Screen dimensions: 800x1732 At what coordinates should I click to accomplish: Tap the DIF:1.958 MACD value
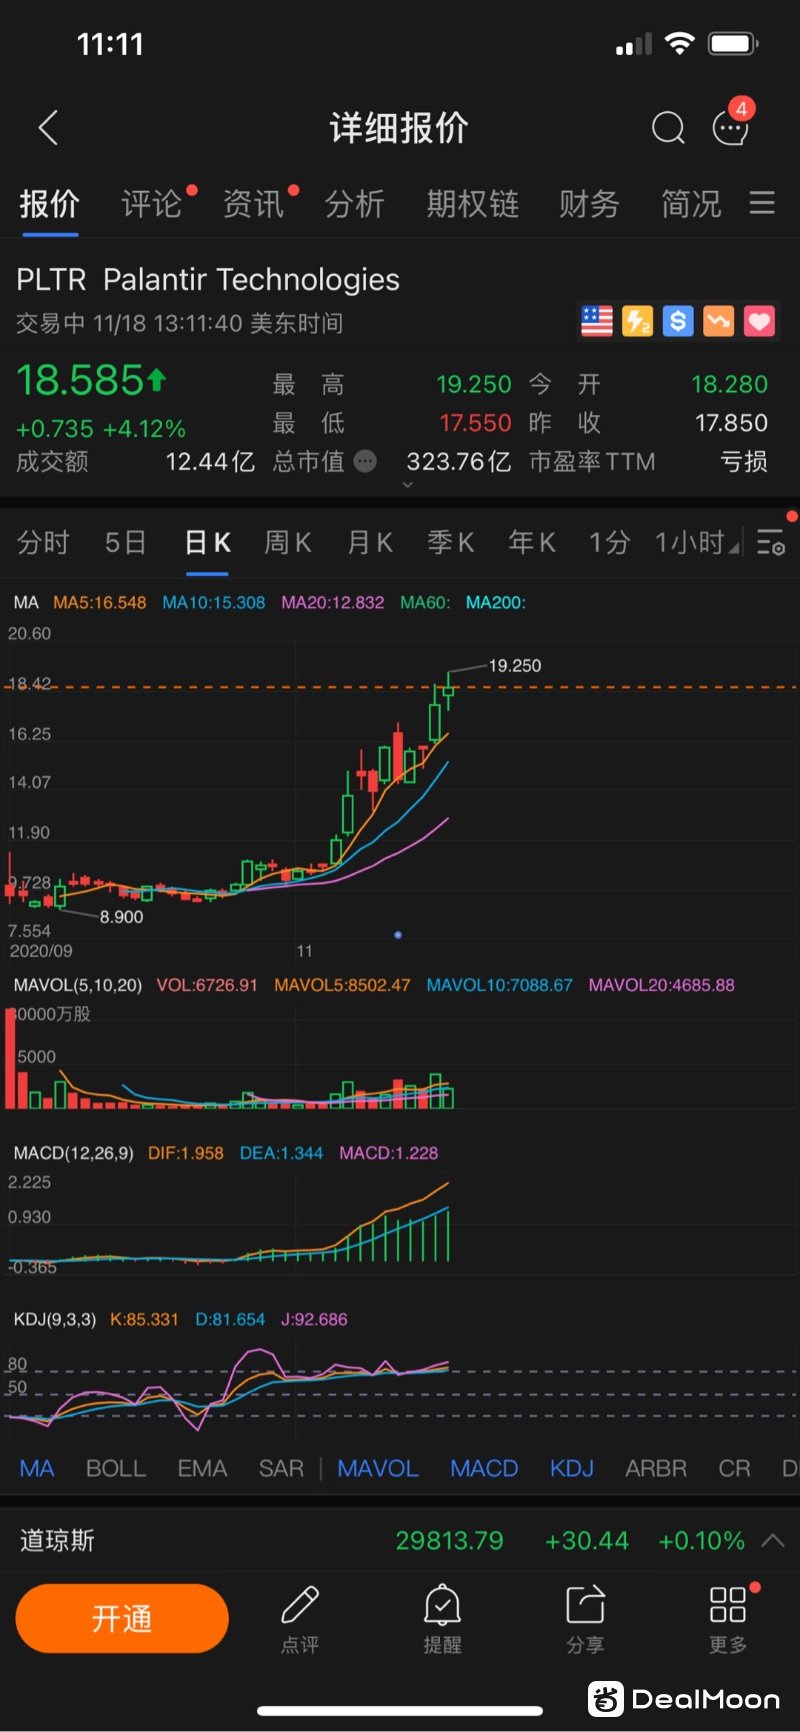tap(186, 1153)
